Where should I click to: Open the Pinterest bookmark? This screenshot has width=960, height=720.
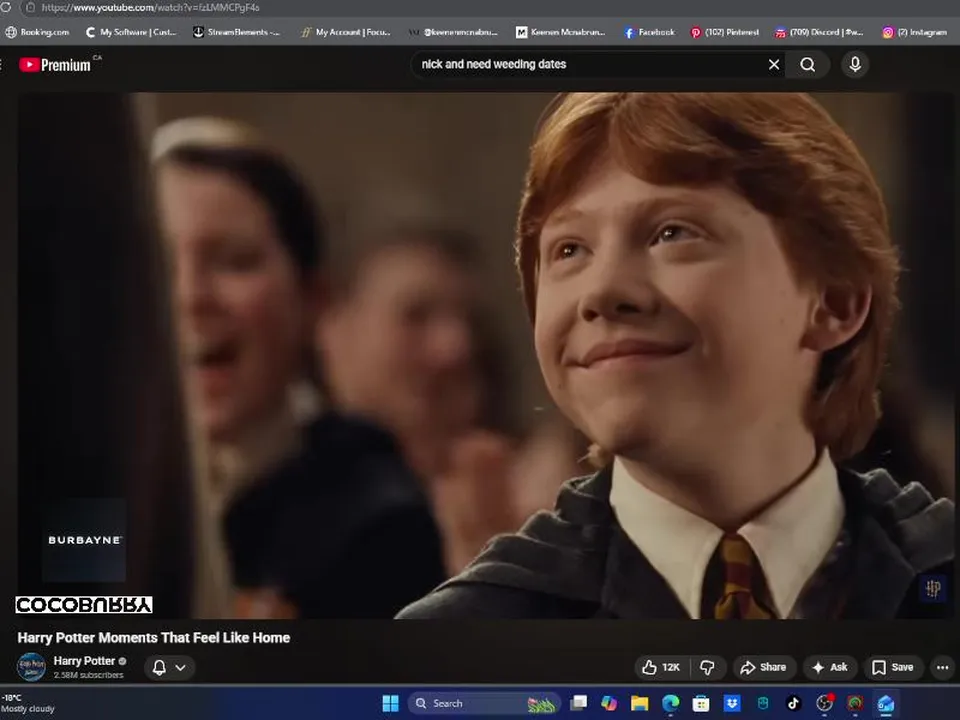725,32
